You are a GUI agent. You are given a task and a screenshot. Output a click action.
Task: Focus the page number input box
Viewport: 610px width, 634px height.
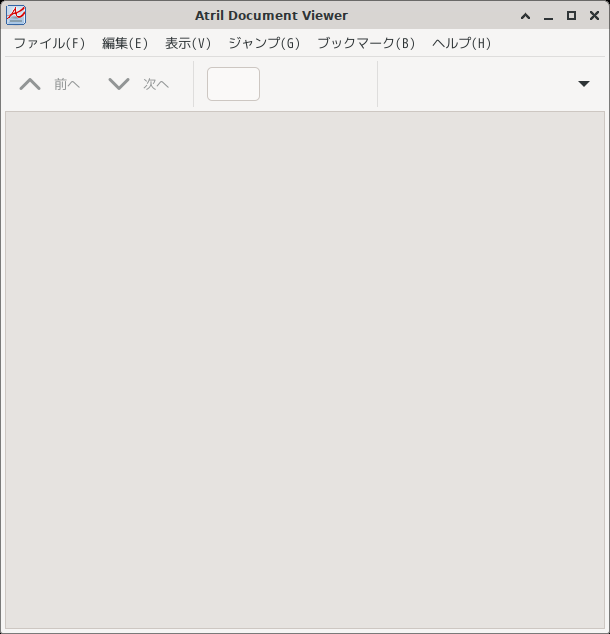click(x=233, y=84)
